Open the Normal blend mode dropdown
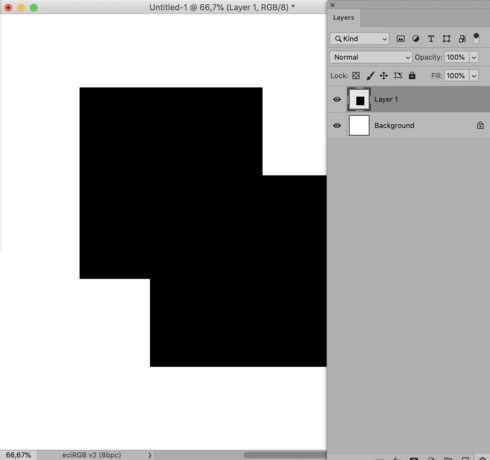The width and height of the screenshot is (490, 460). tap(371, 57)
